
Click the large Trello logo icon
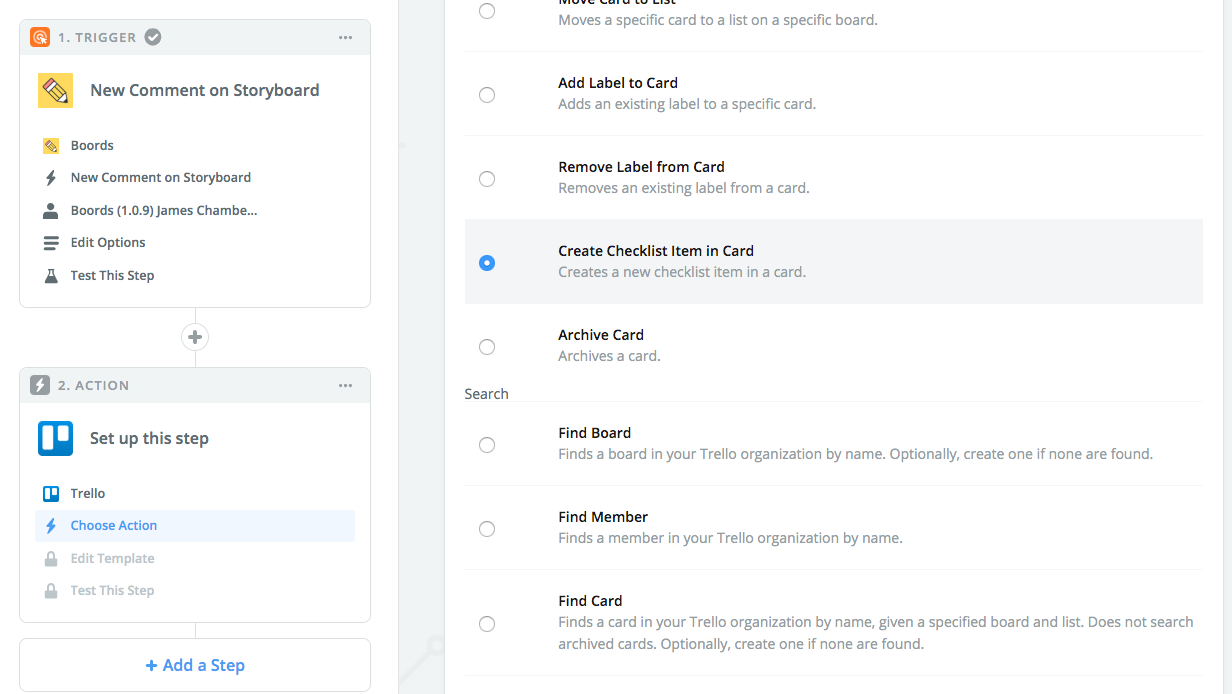pos(55,438)
